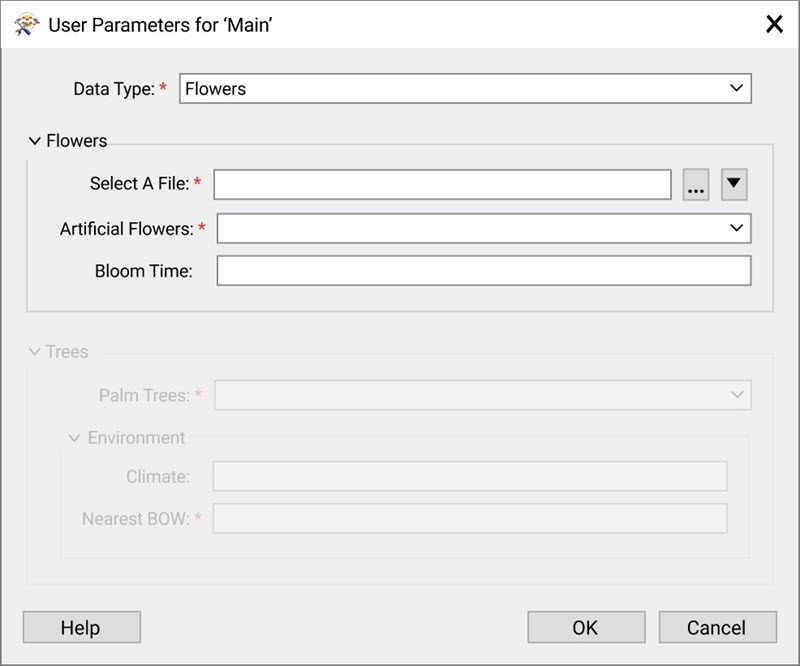Click the Flowers group heading label

77,141
